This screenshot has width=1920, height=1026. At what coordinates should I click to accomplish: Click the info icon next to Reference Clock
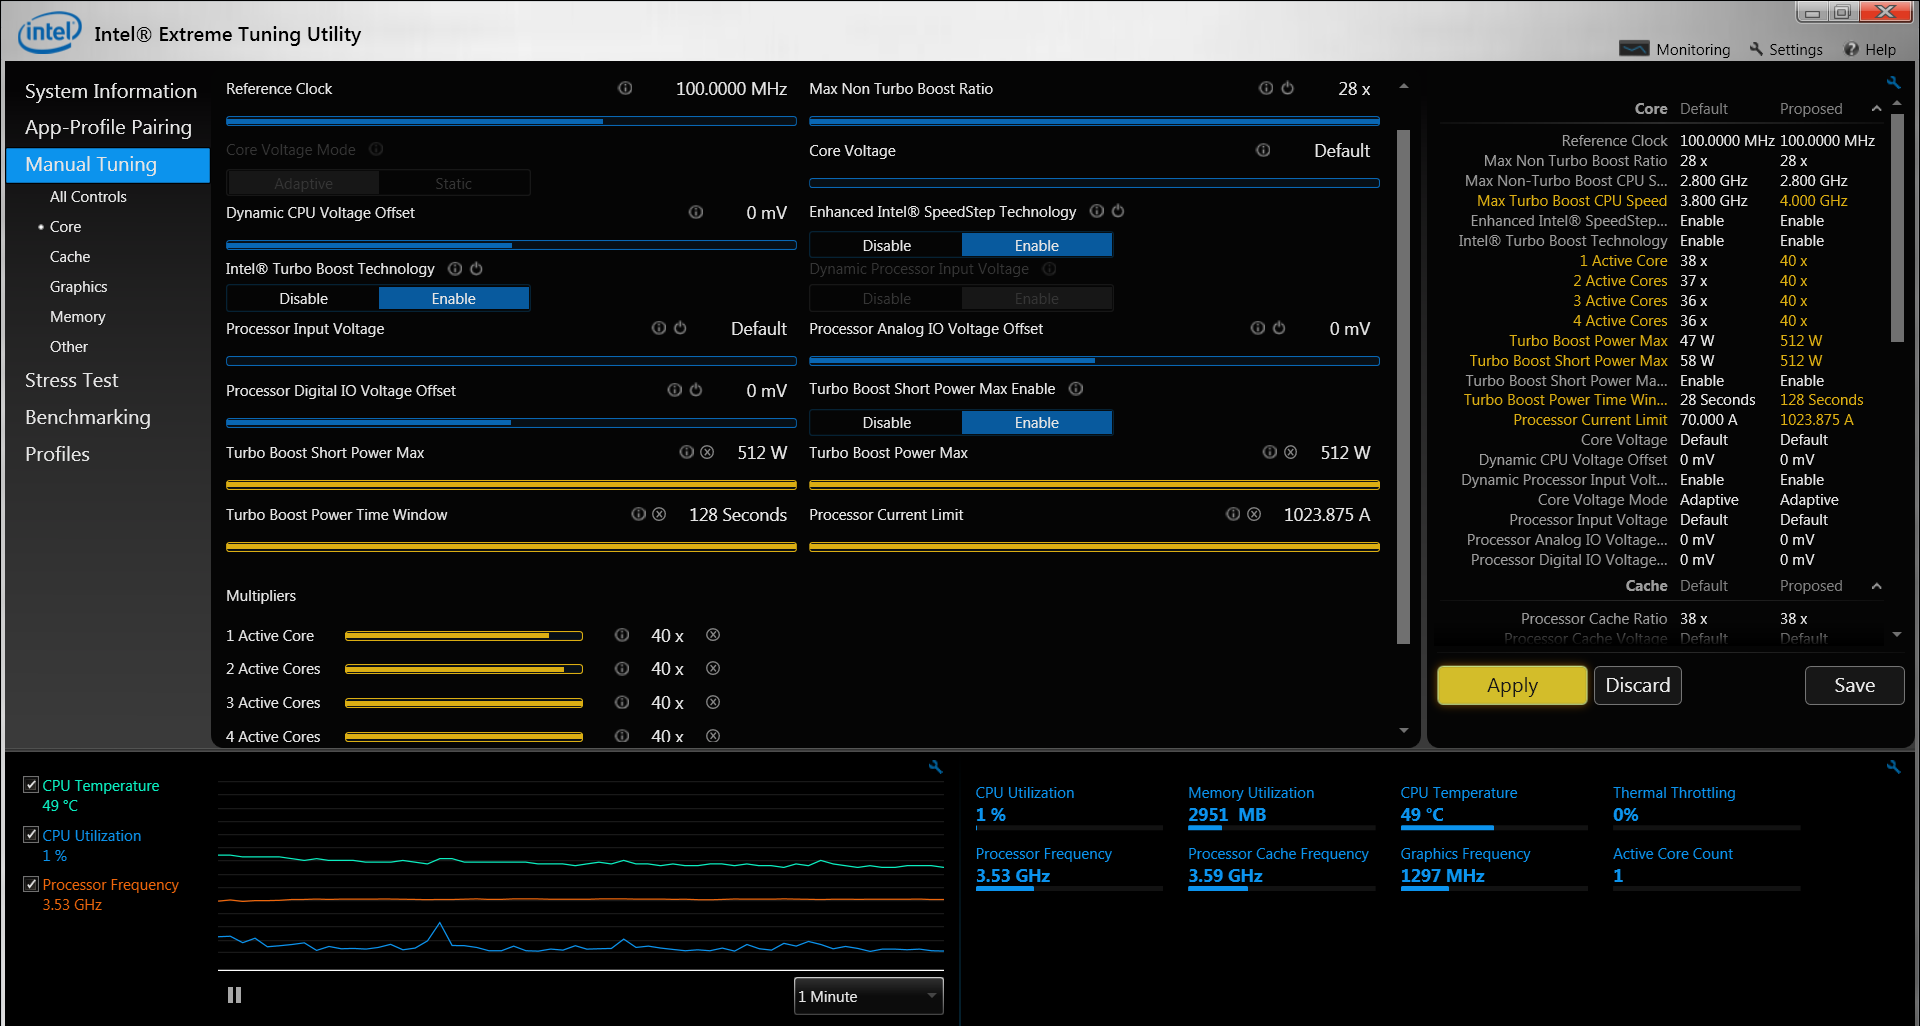click(x=625, y=88)
